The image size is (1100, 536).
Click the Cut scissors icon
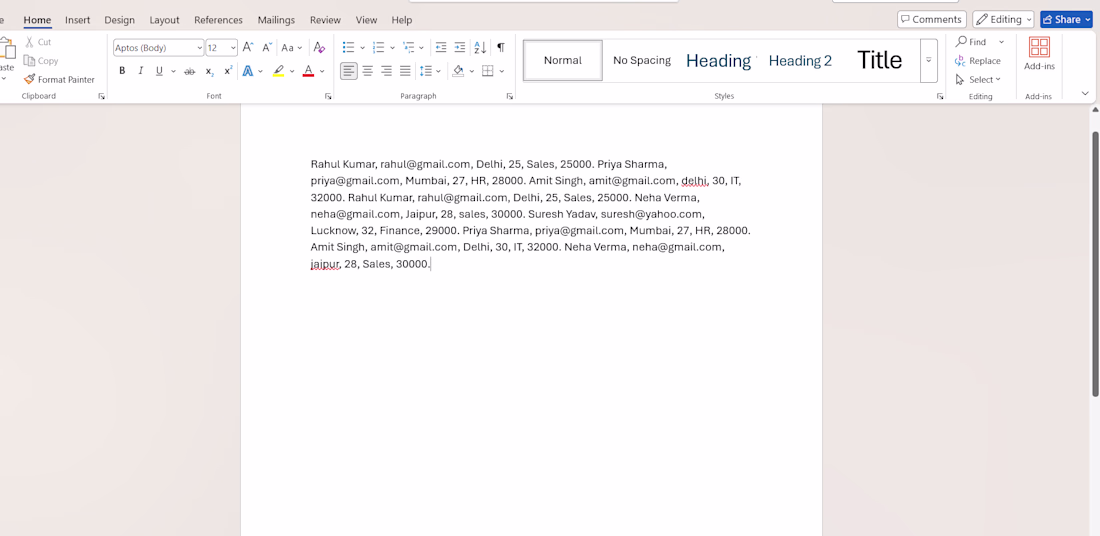[x=29, y=42]
